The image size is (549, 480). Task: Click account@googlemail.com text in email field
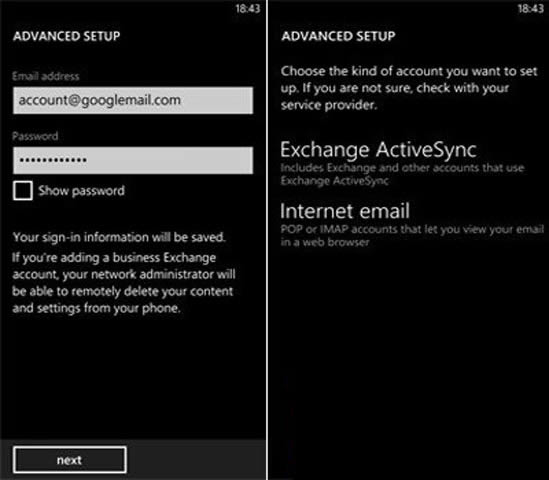(100, 100)
